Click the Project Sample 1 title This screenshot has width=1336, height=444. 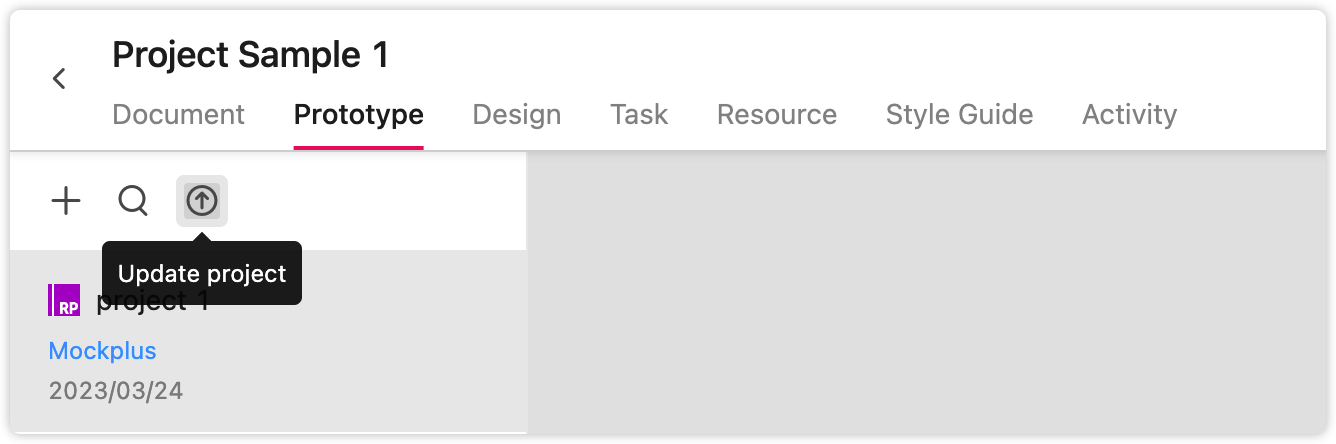coord(251,54)
